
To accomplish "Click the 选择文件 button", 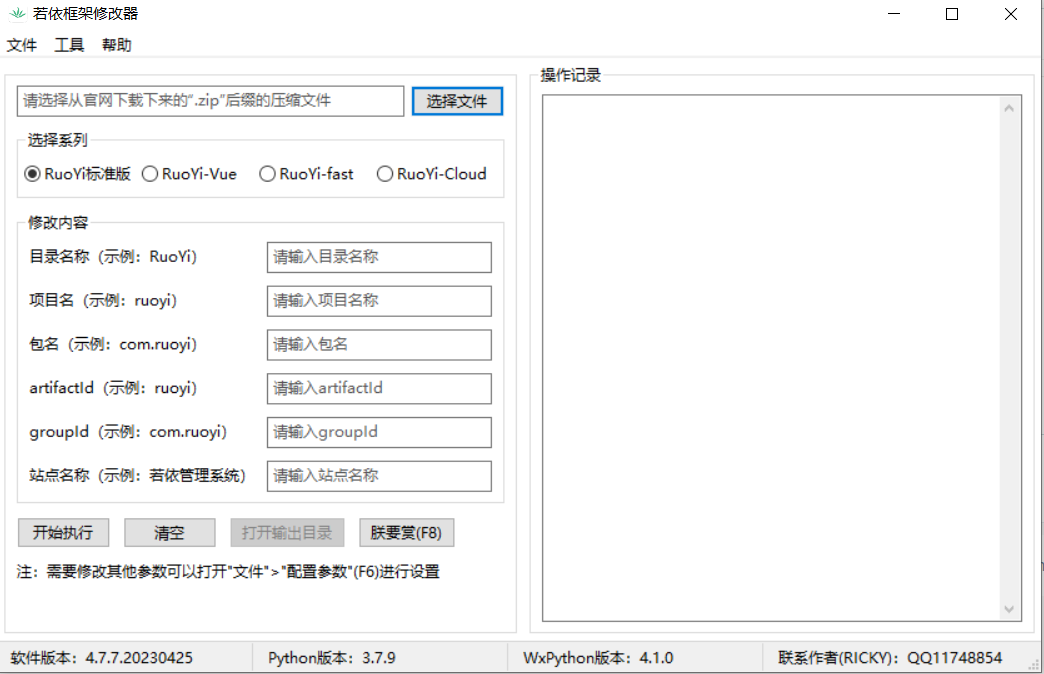I will coord(457,101).
